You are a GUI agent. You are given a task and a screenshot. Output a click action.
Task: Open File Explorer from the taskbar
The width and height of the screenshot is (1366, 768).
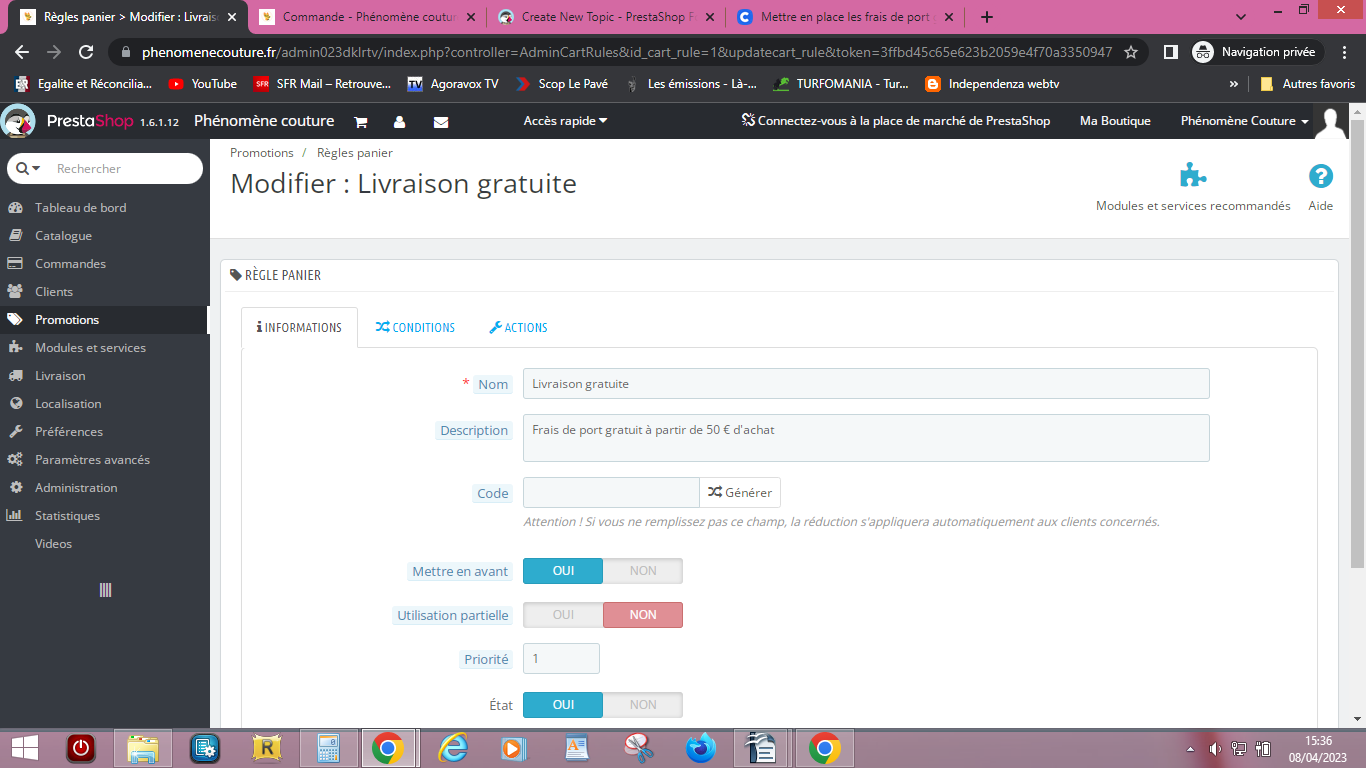(x=143, y=748)
